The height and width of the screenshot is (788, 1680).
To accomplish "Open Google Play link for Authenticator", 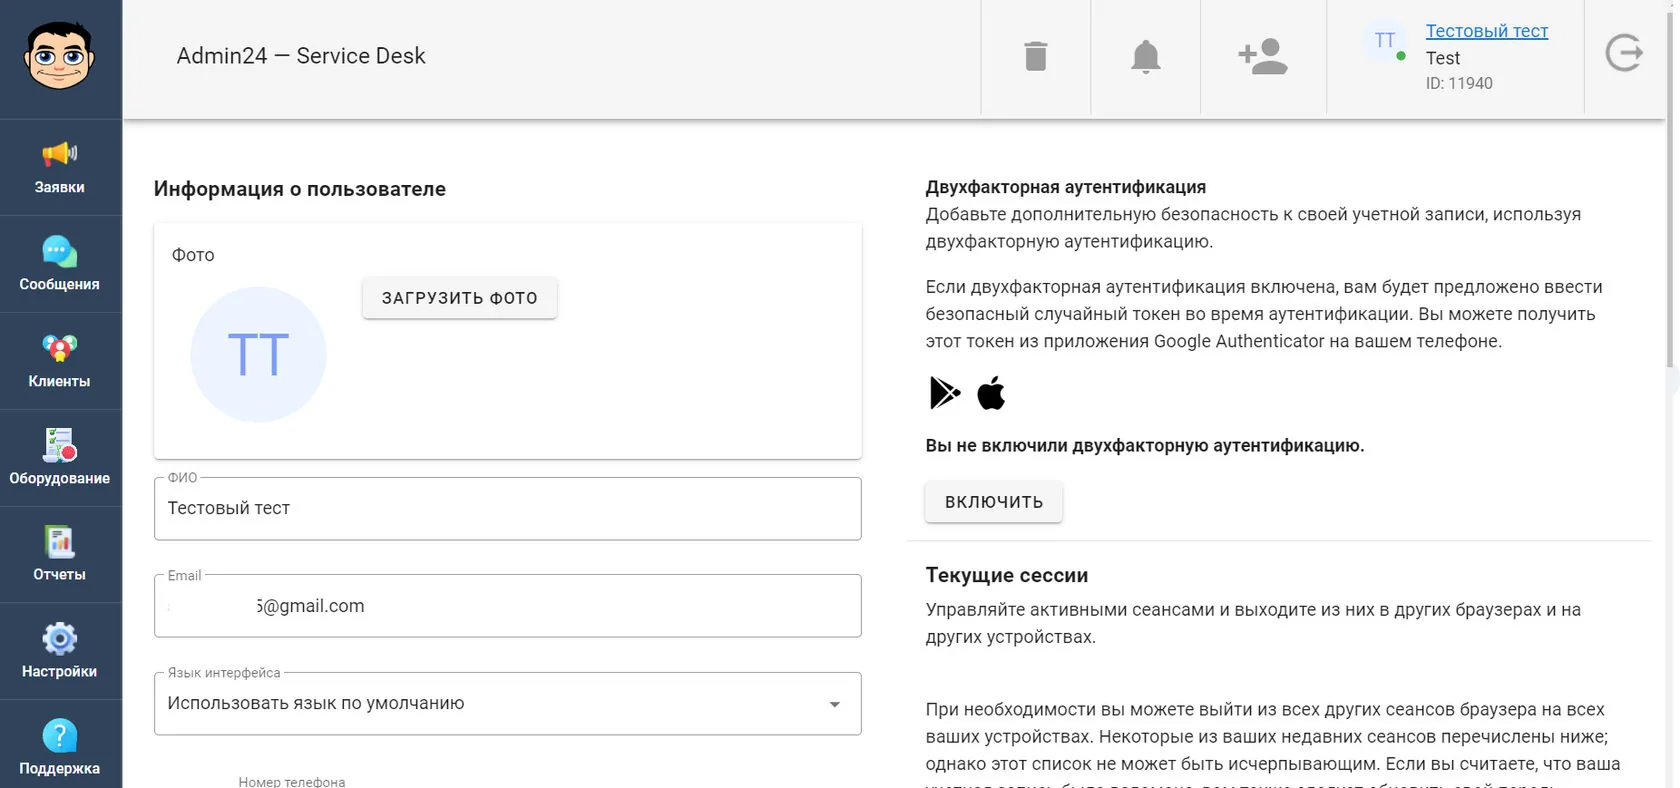I will (945, 393).
